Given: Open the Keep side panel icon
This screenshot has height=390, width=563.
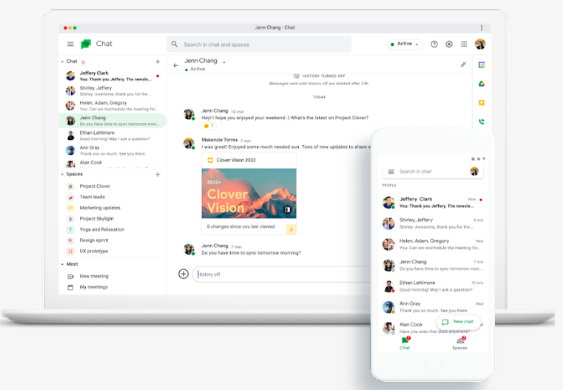Looking at the screenshot, I should 481,103.
